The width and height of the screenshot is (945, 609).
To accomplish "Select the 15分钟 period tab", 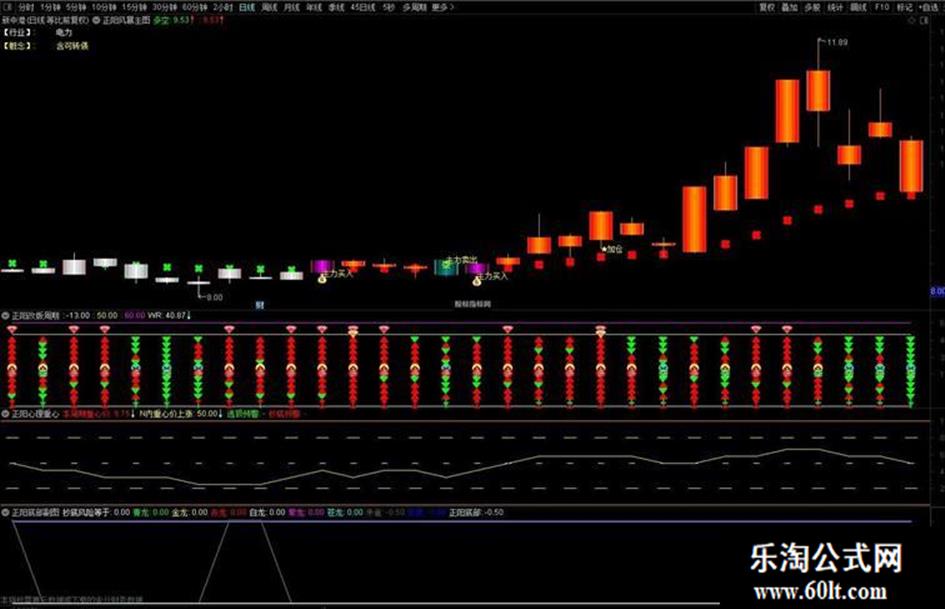I will pos(134,7).
